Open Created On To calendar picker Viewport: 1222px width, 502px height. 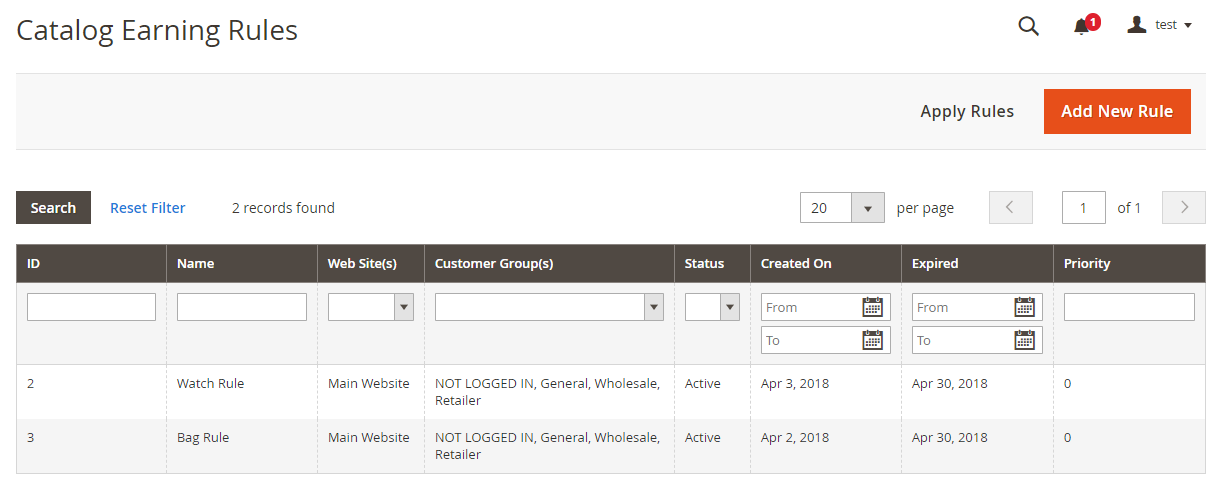coord(872,340)
